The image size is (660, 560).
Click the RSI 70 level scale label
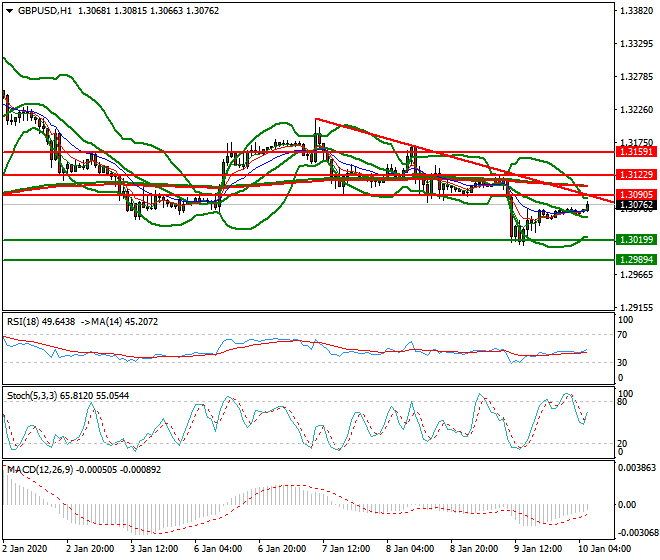(x=623, y=335)
